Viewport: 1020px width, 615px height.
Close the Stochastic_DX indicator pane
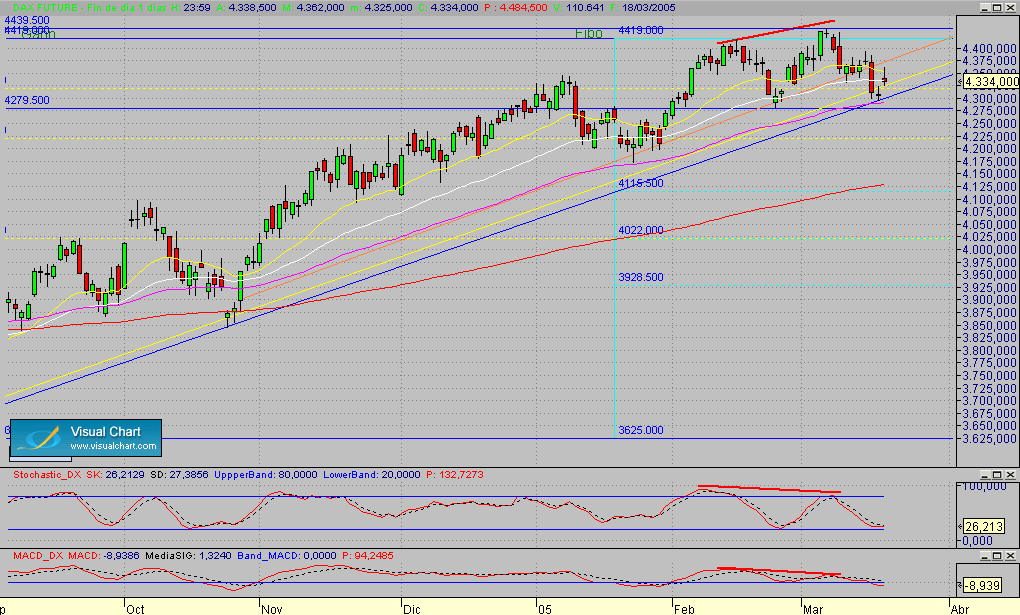click(1010, 475)
